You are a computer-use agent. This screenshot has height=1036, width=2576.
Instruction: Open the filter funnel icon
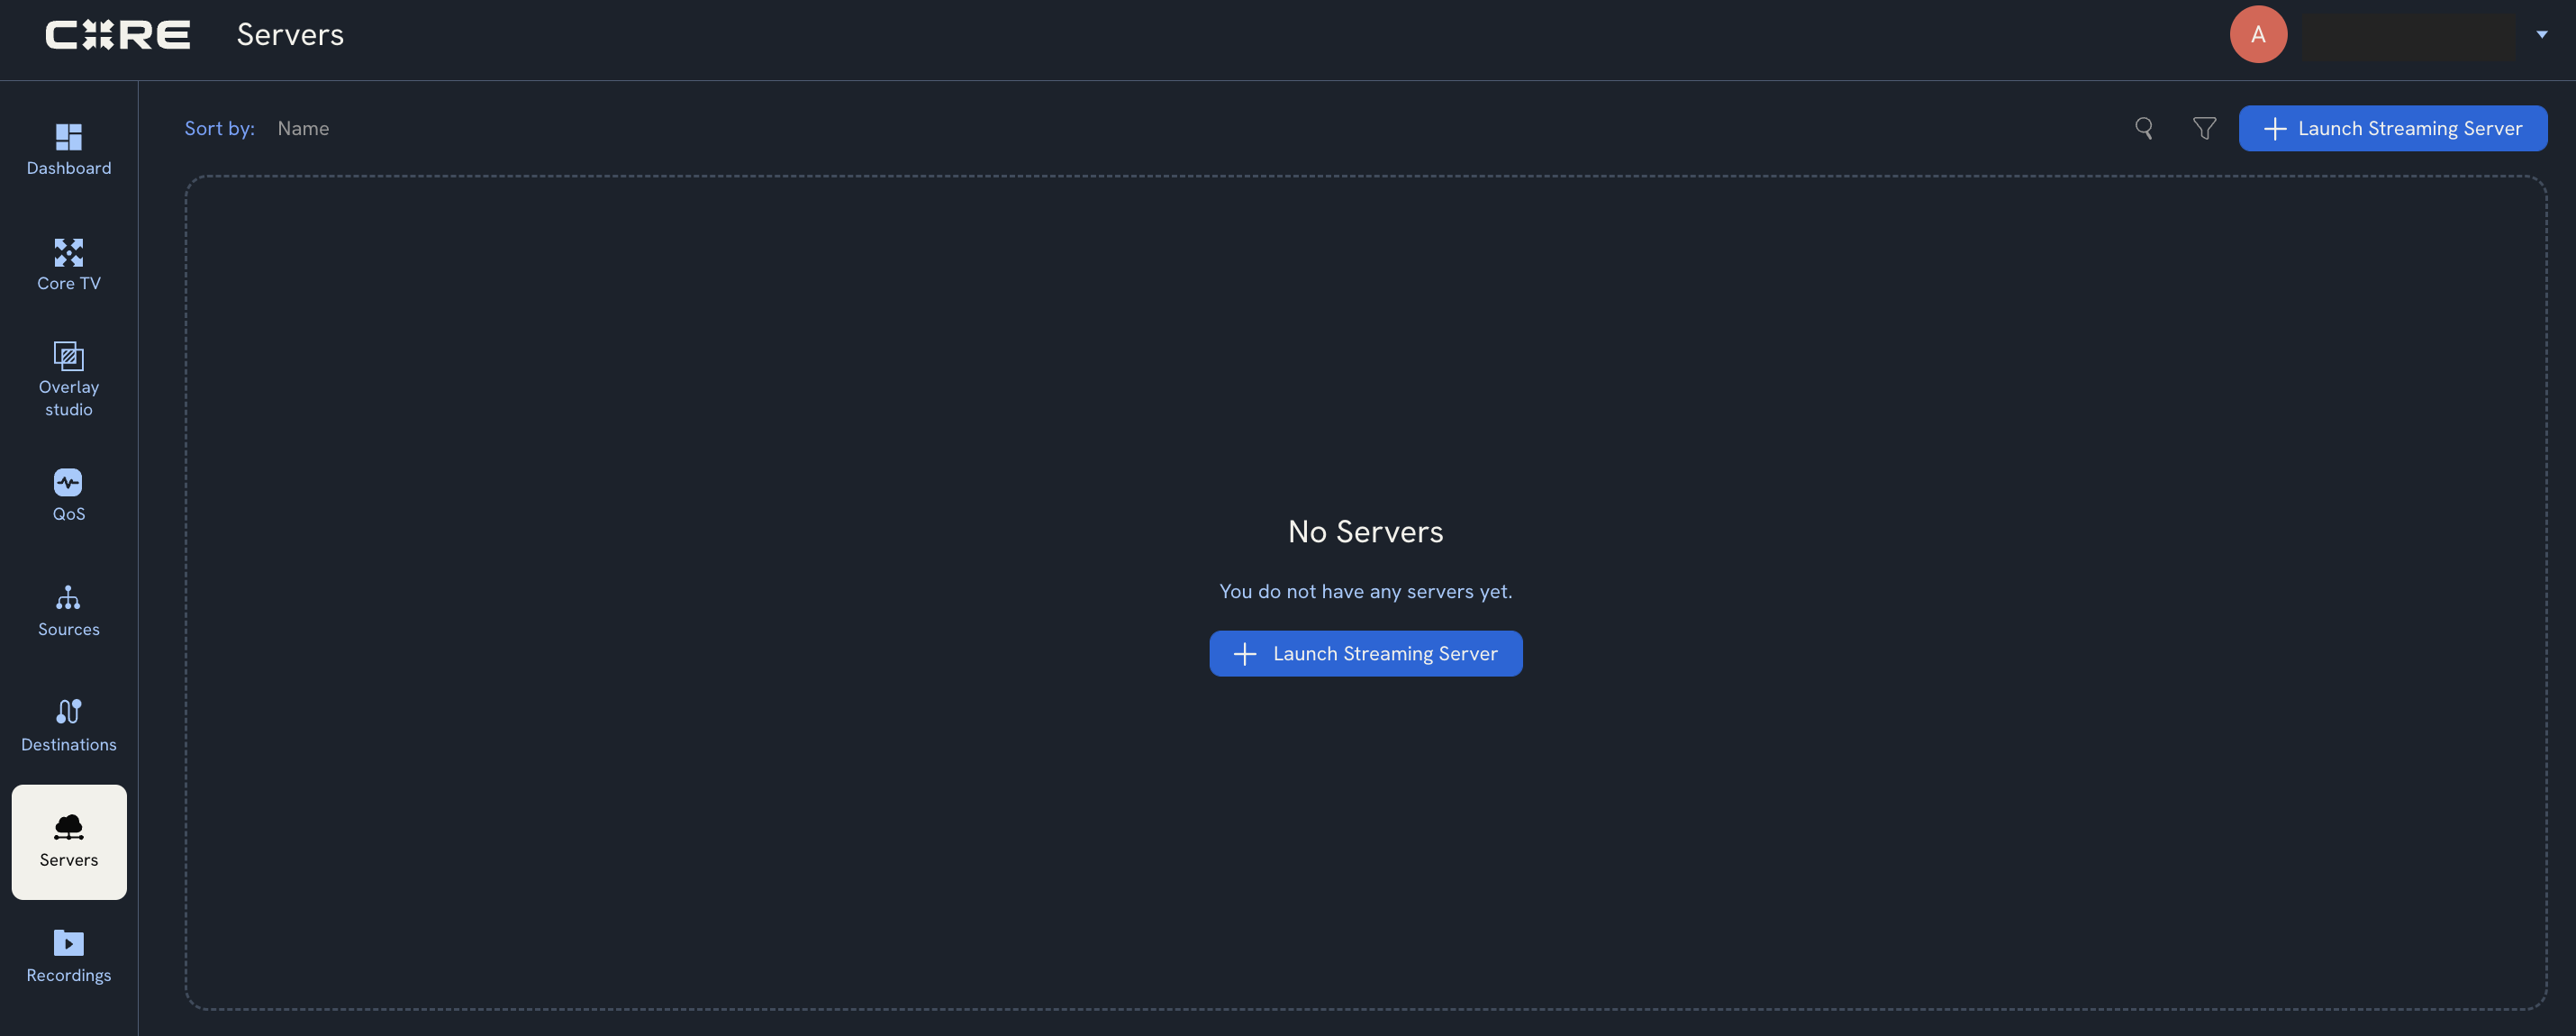[2204, 128]
